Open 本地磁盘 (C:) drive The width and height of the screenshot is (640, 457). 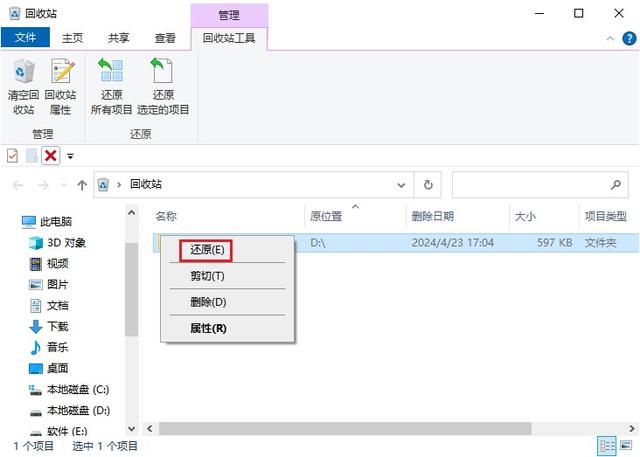pyautogui.click(x=69, y=390)
